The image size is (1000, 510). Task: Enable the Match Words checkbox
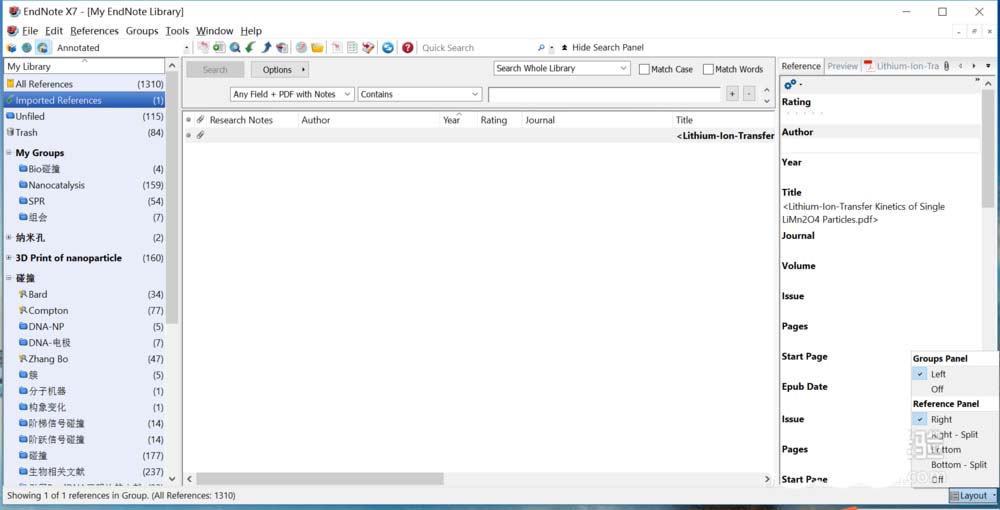pyautogui.click(x=709, y=70)
